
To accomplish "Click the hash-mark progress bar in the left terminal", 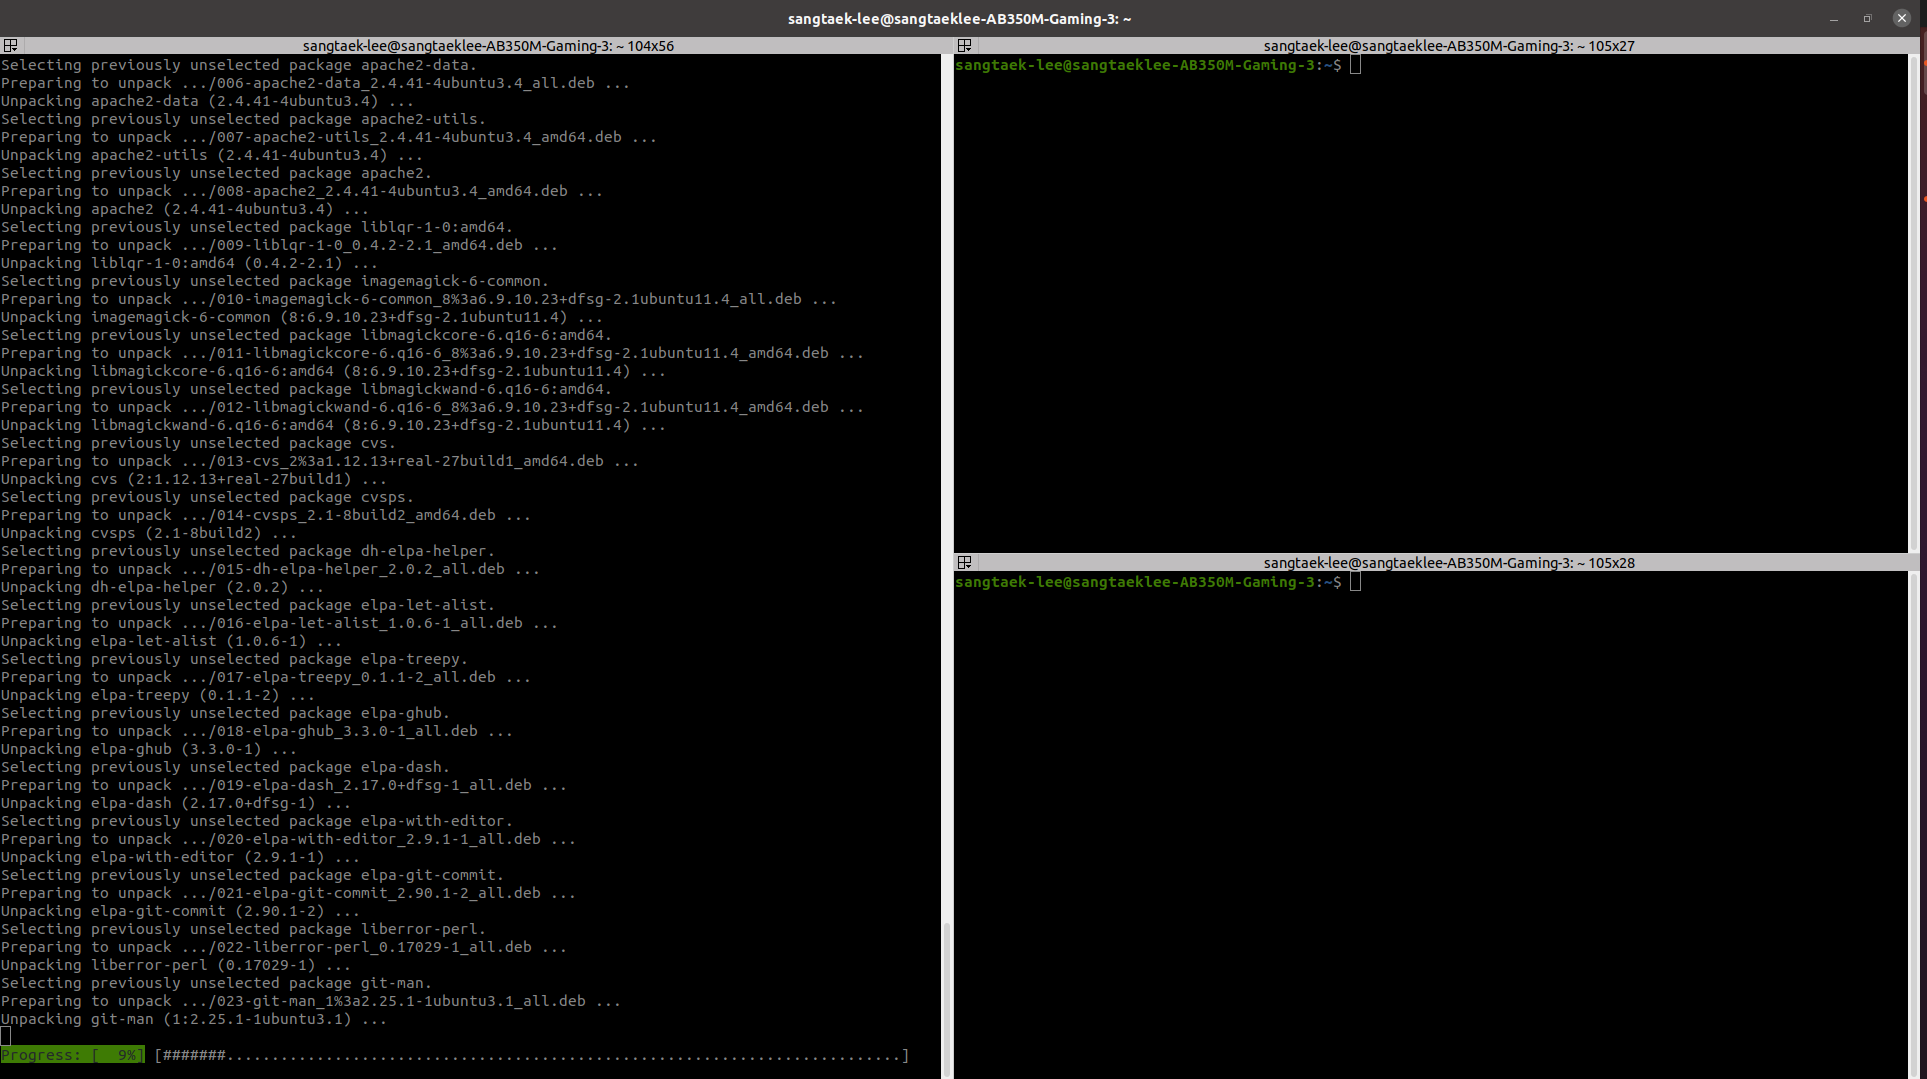I will (x=531, y=1055).
